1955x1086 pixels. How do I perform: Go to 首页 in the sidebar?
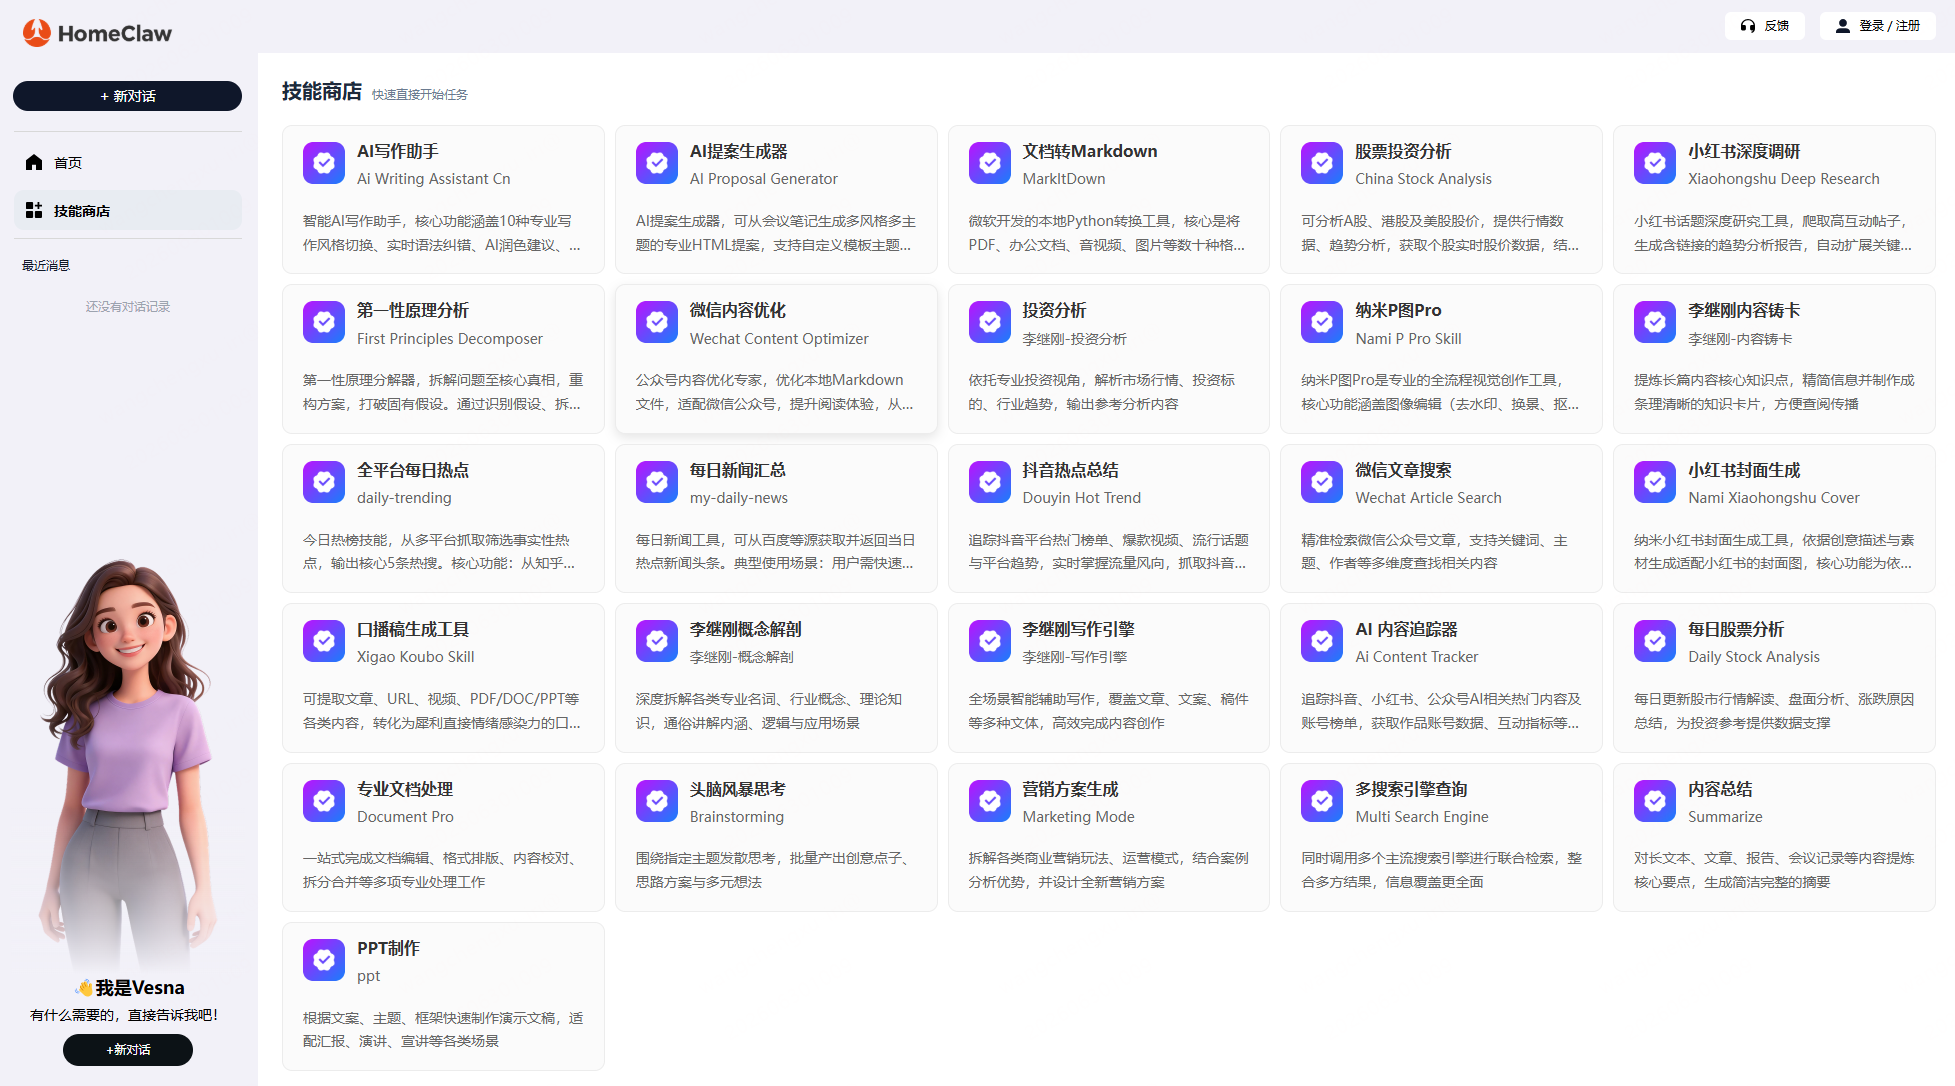pos(127,162)
